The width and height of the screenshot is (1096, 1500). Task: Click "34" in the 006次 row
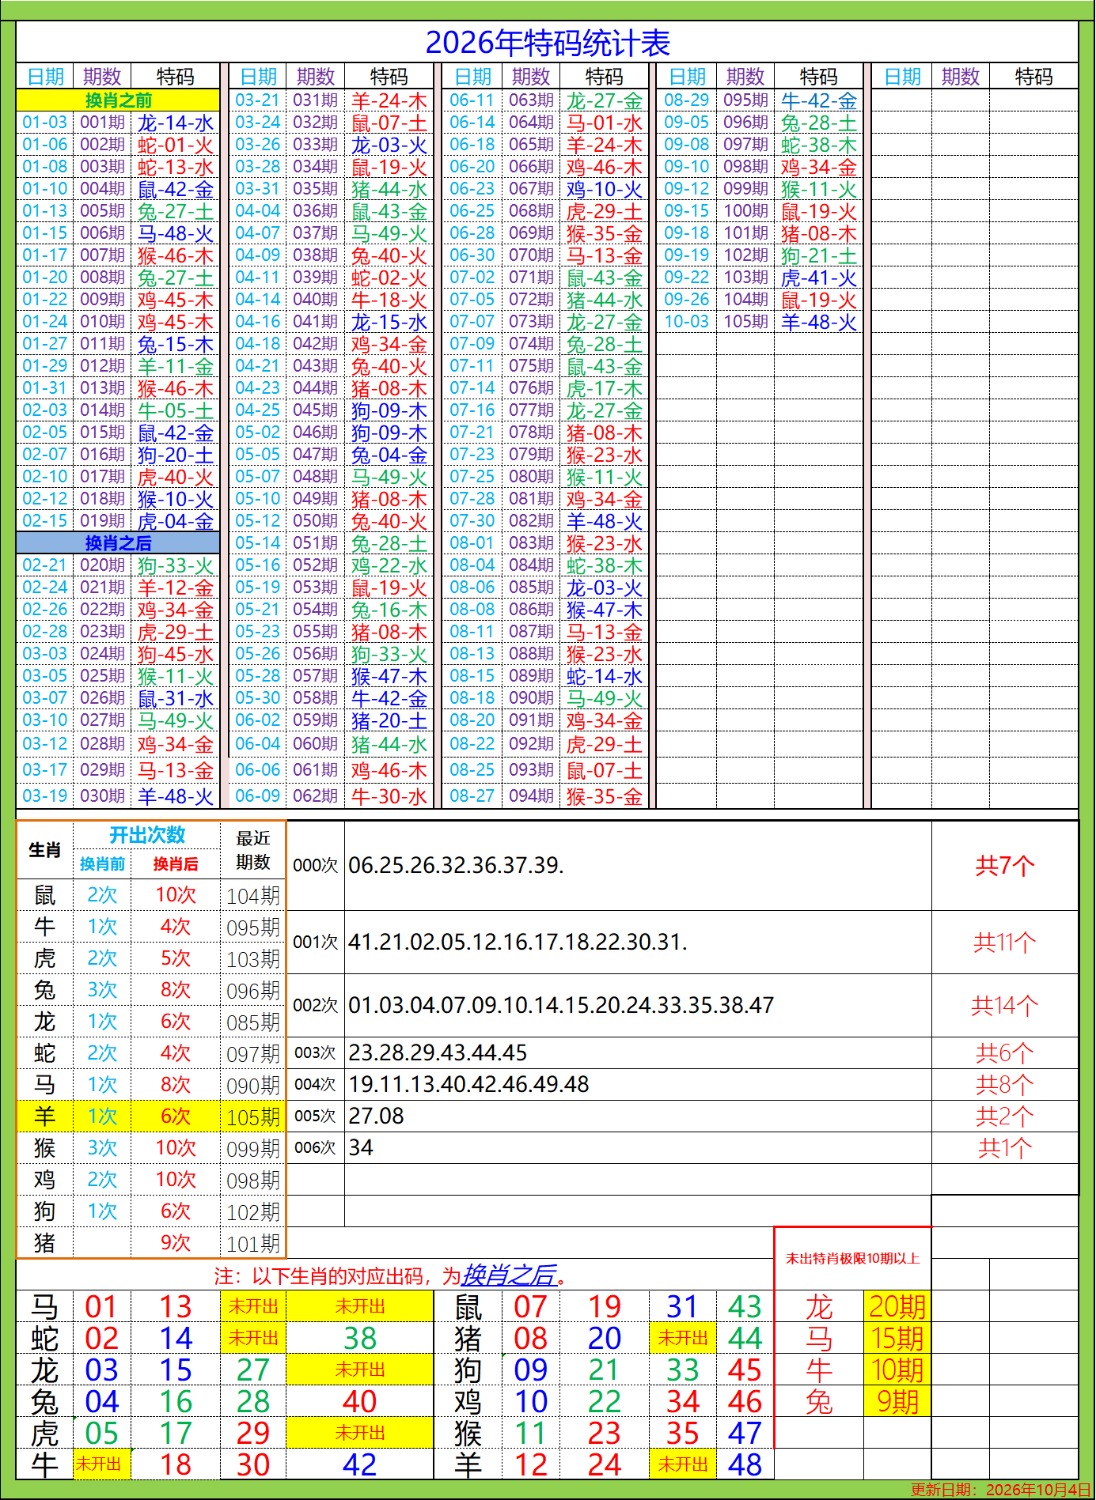coord(361,1148)
